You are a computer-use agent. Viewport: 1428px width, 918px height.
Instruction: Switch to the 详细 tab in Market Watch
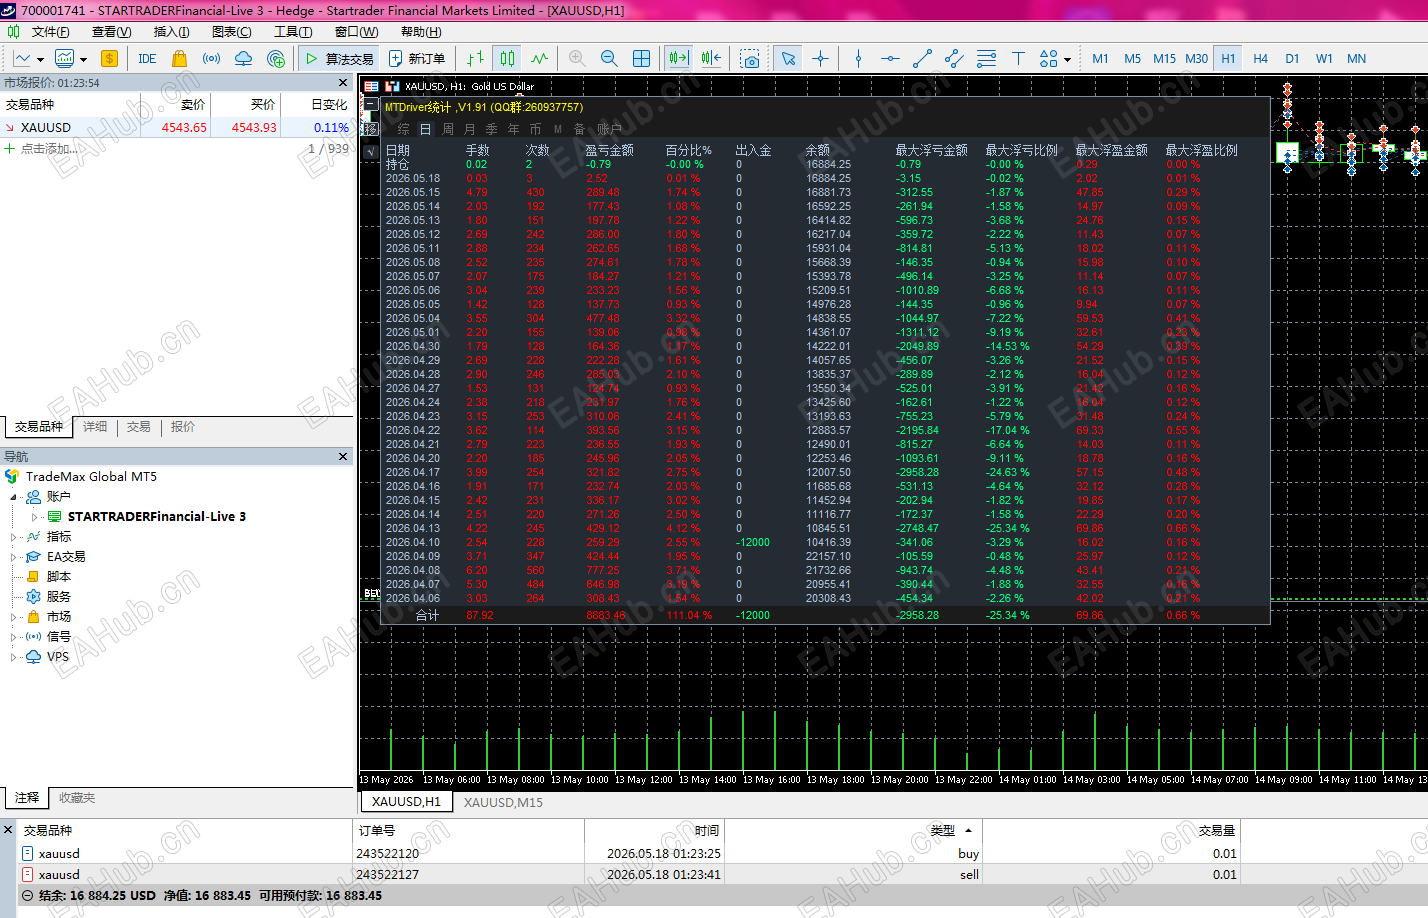(95, 427)
